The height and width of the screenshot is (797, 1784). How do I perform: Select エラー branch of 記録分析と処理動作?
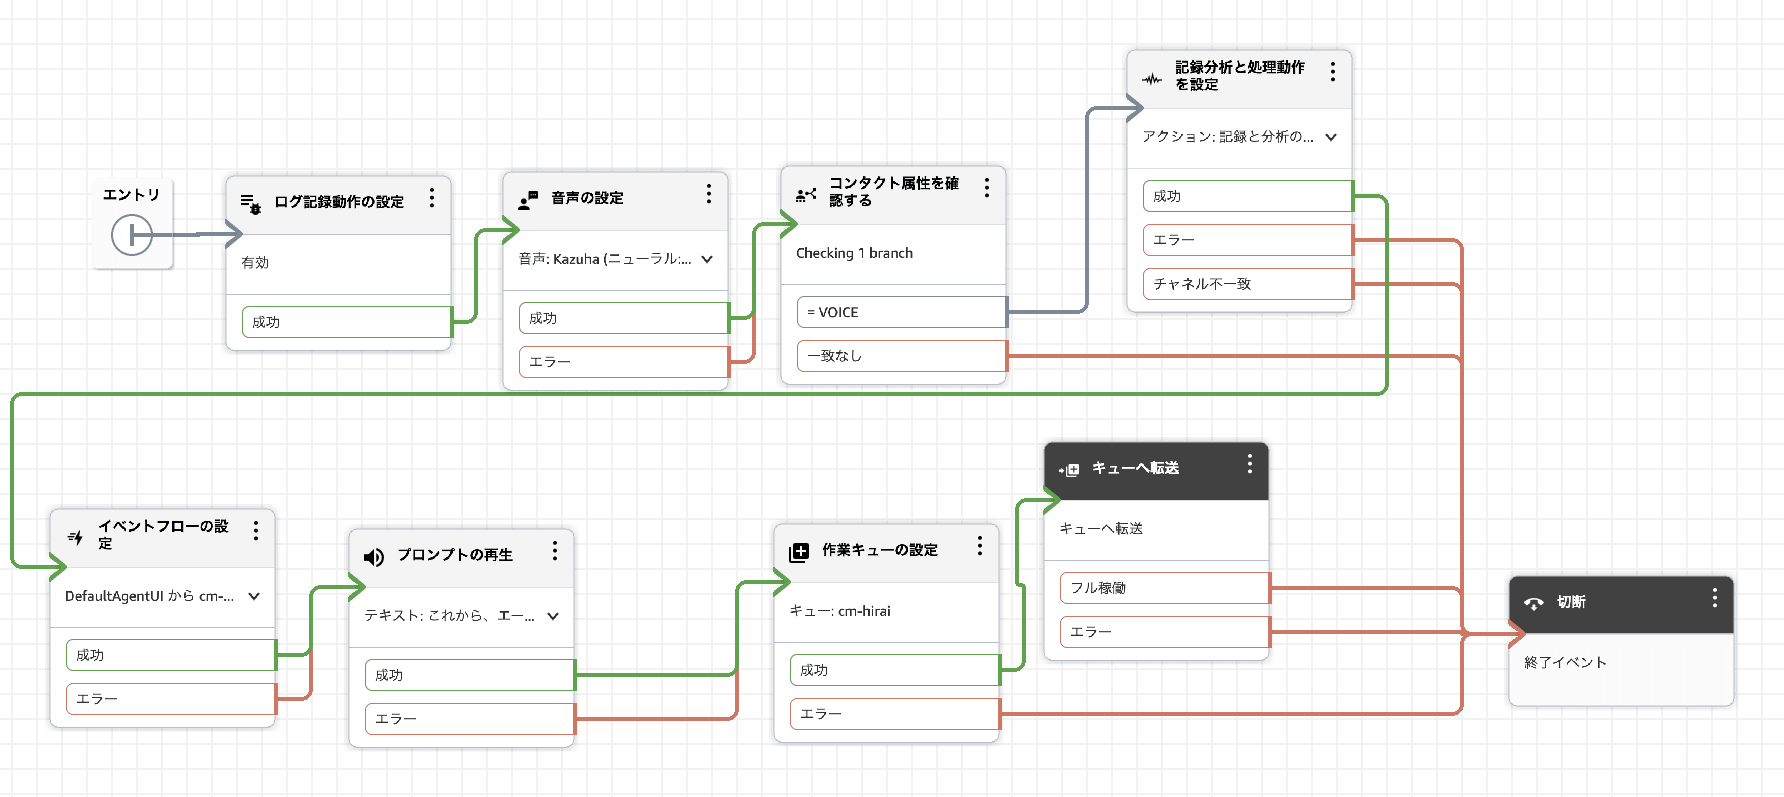(x=1248, y=240)
